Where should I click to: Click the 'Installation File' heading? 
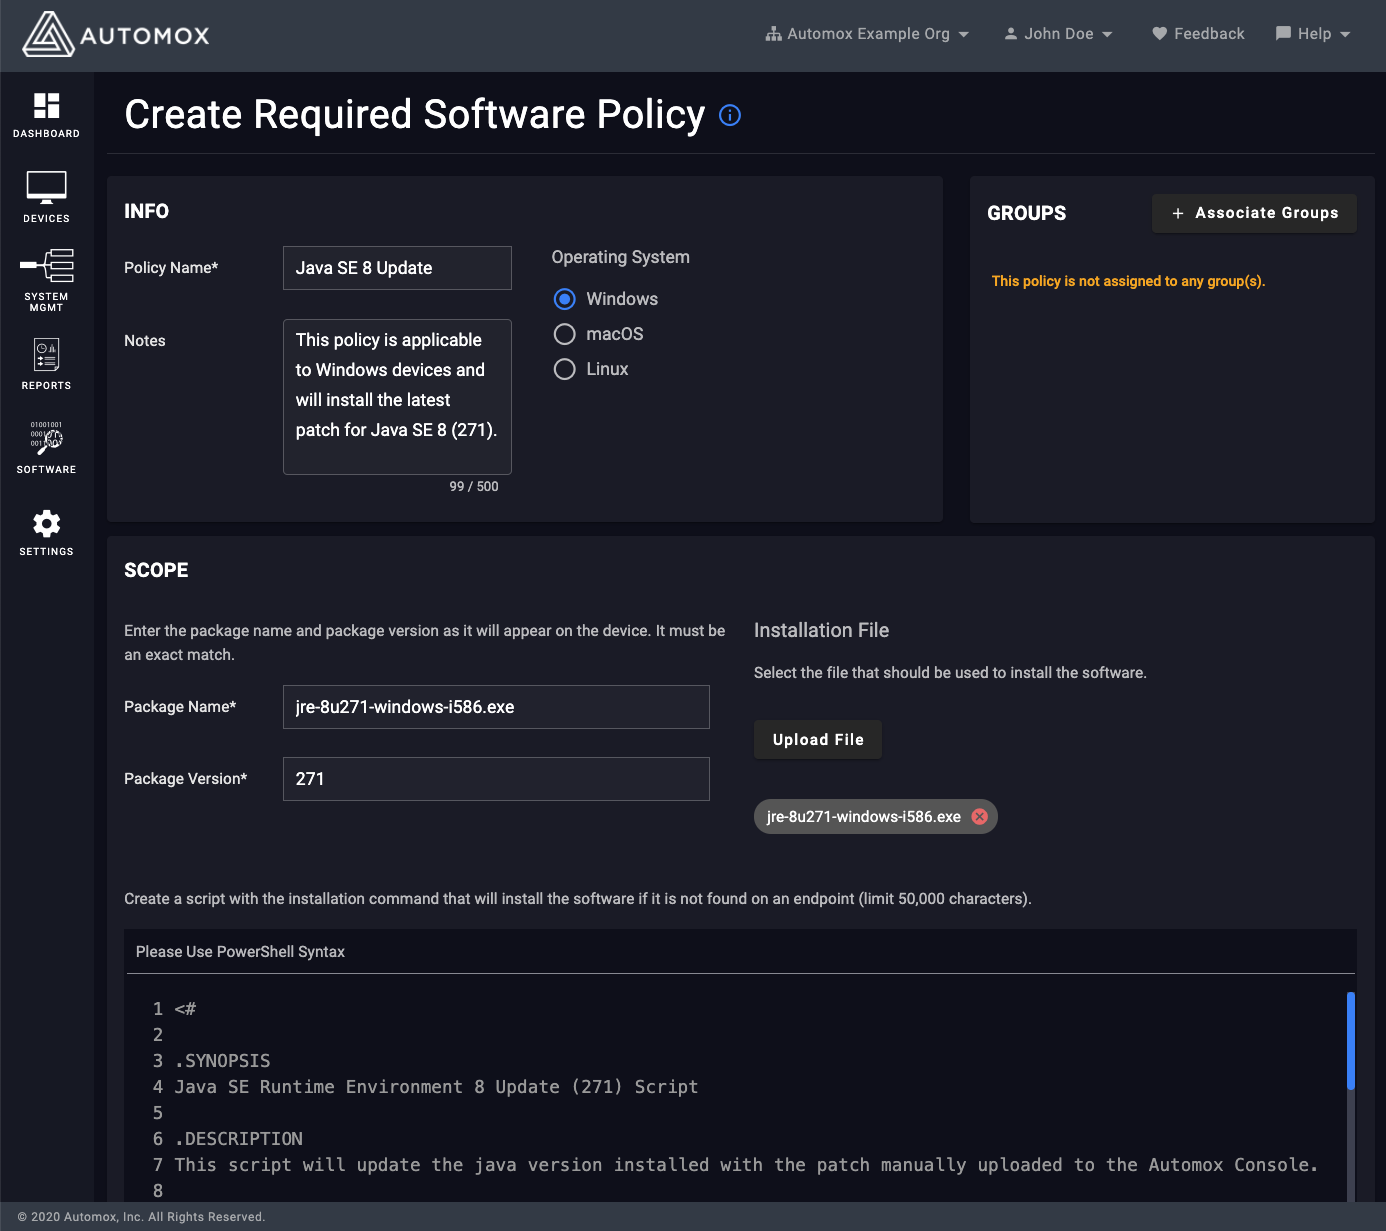pyautogui.click(x=821, y=630)
